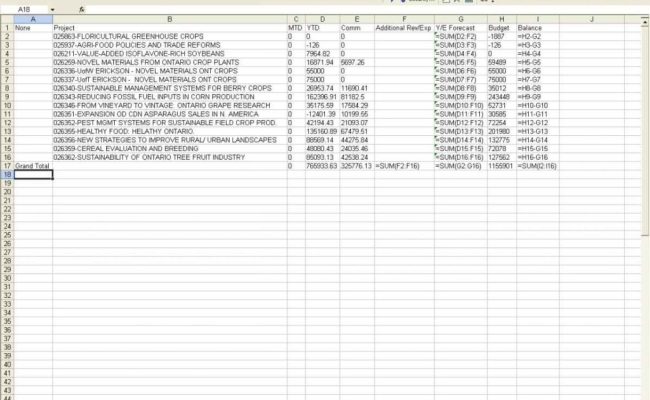Select the AGRI-FOOD POLICIES AND TRADE REFORMS cell
Viewport: 650px width, 400px height.
pos(170,45)
